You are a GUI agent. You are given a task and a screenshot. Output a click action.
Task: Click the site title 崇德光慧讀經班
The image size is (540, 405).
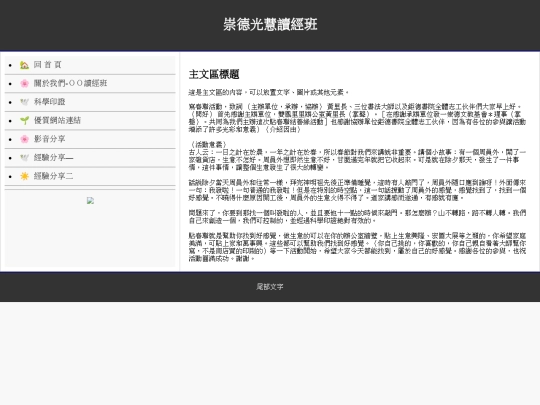click(x=270, y=24)
